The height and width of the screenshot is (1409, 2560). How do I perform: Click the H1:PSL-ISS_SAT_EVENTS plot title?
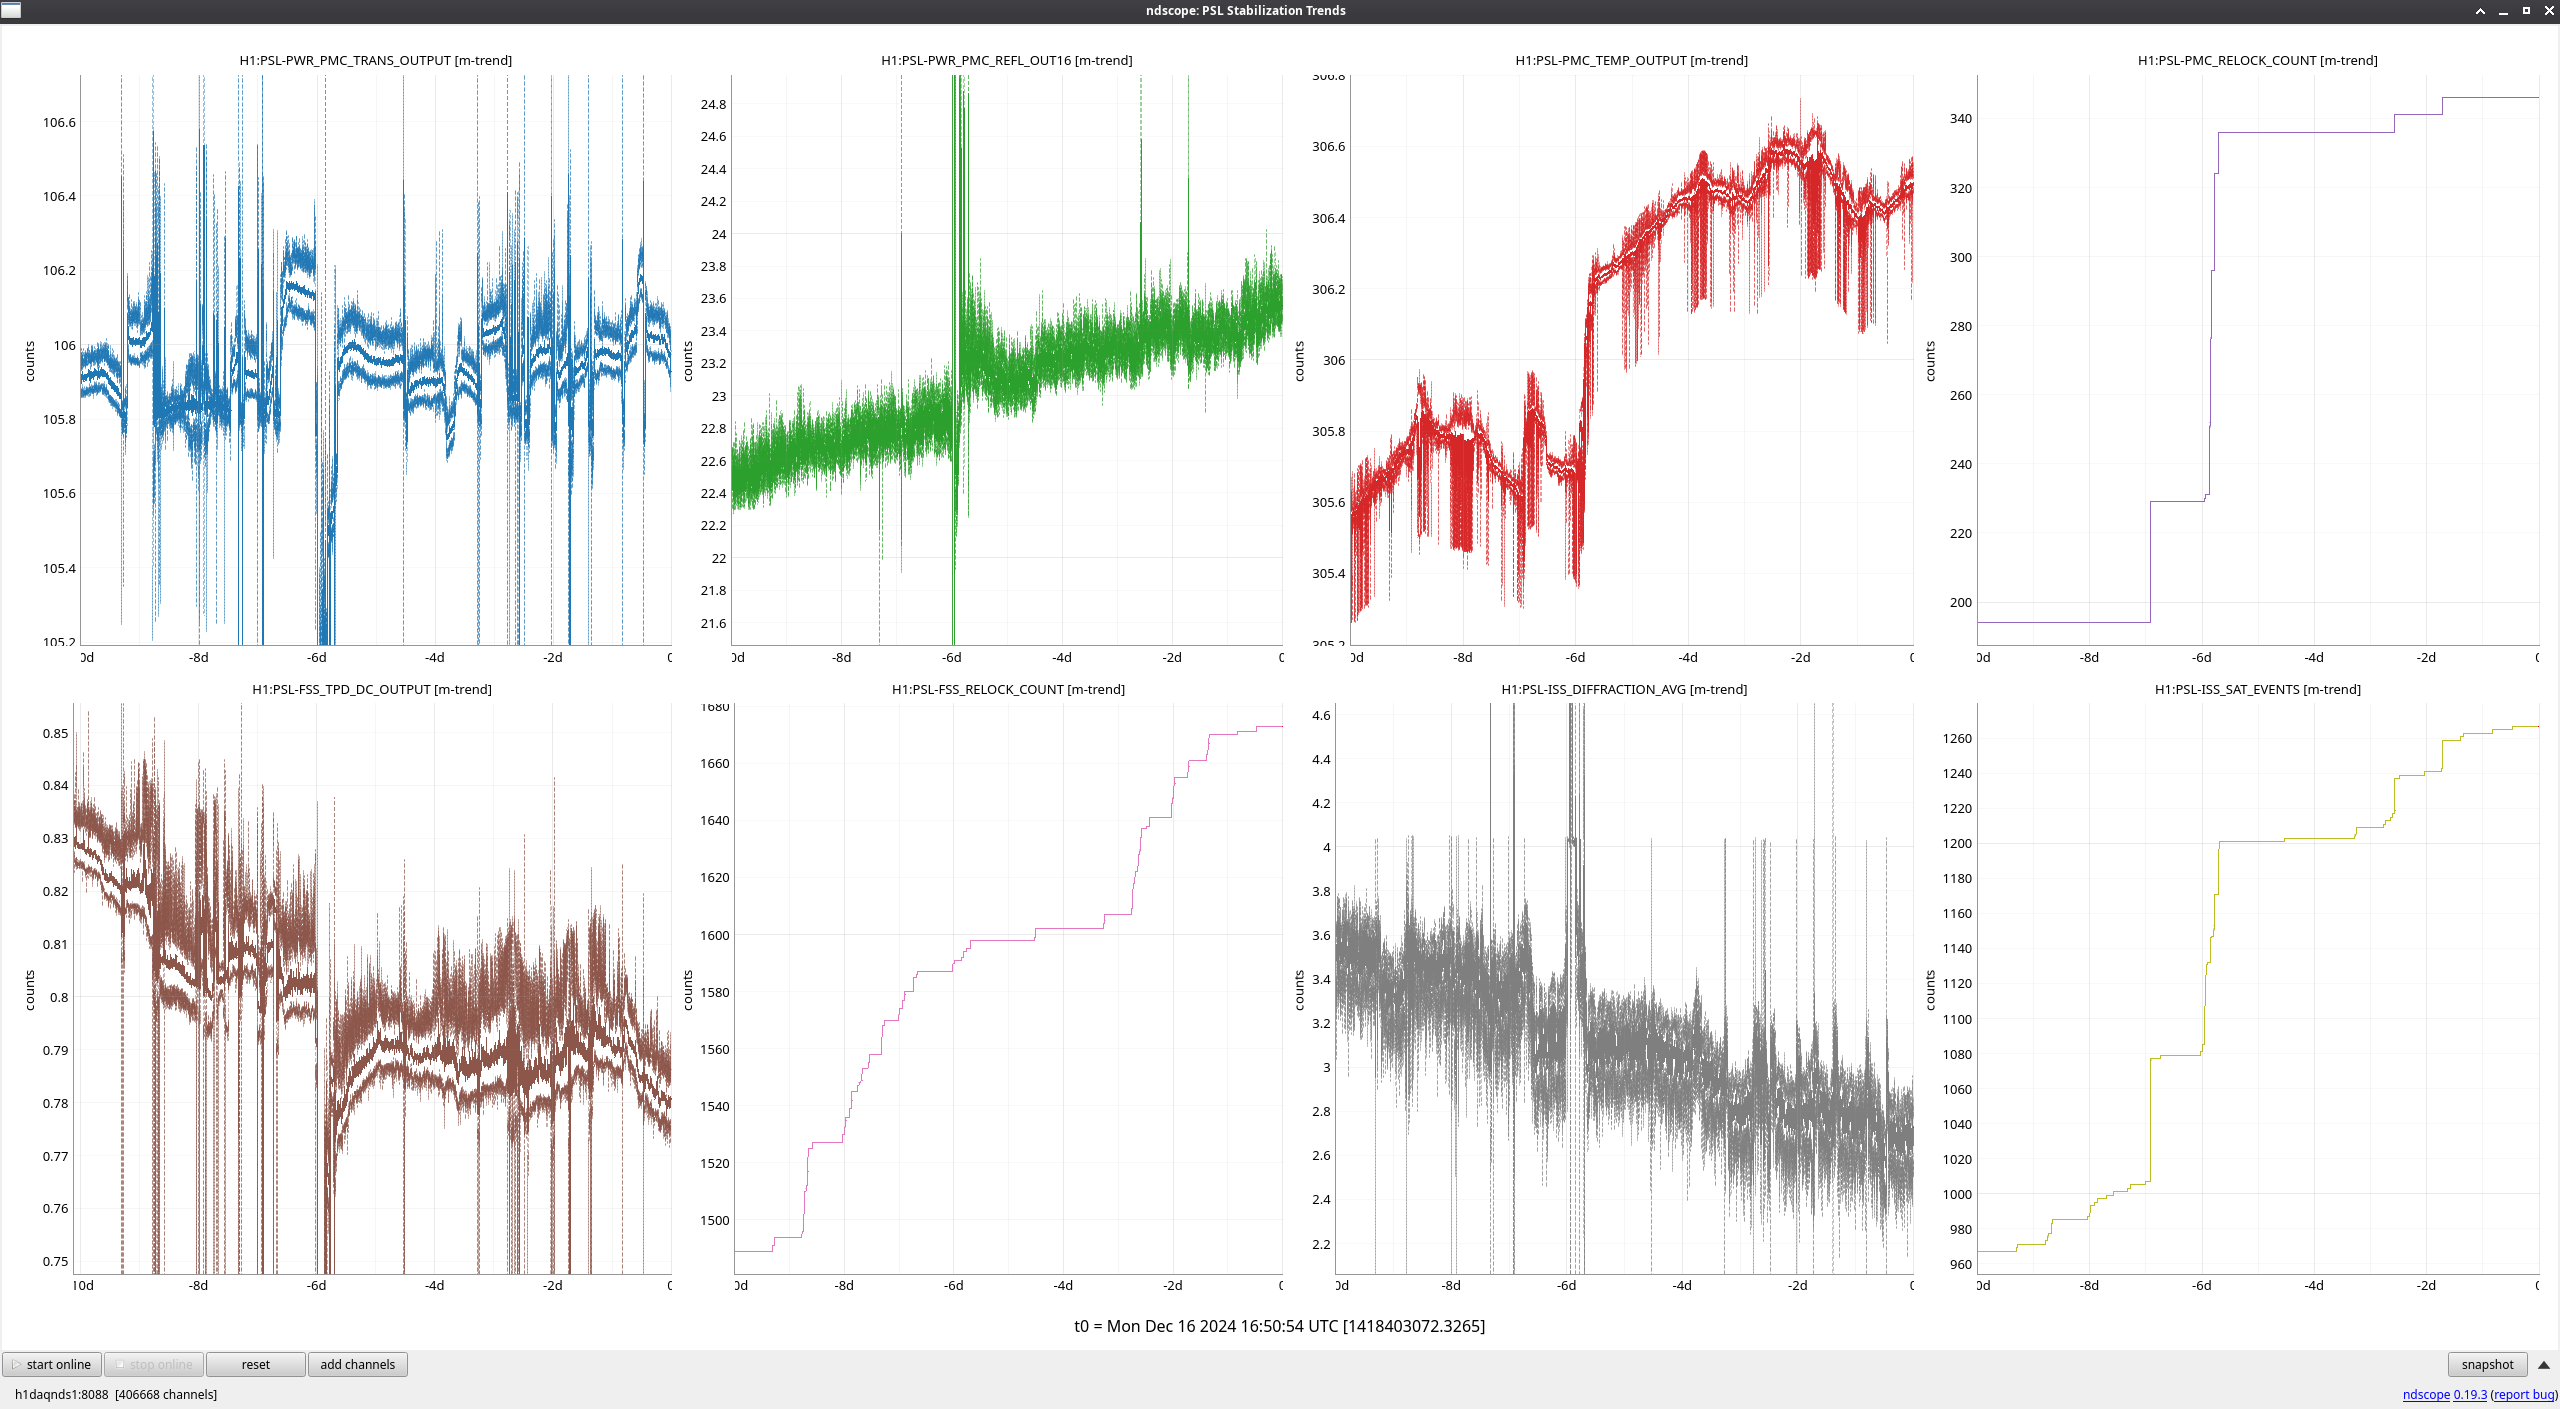2257,689
